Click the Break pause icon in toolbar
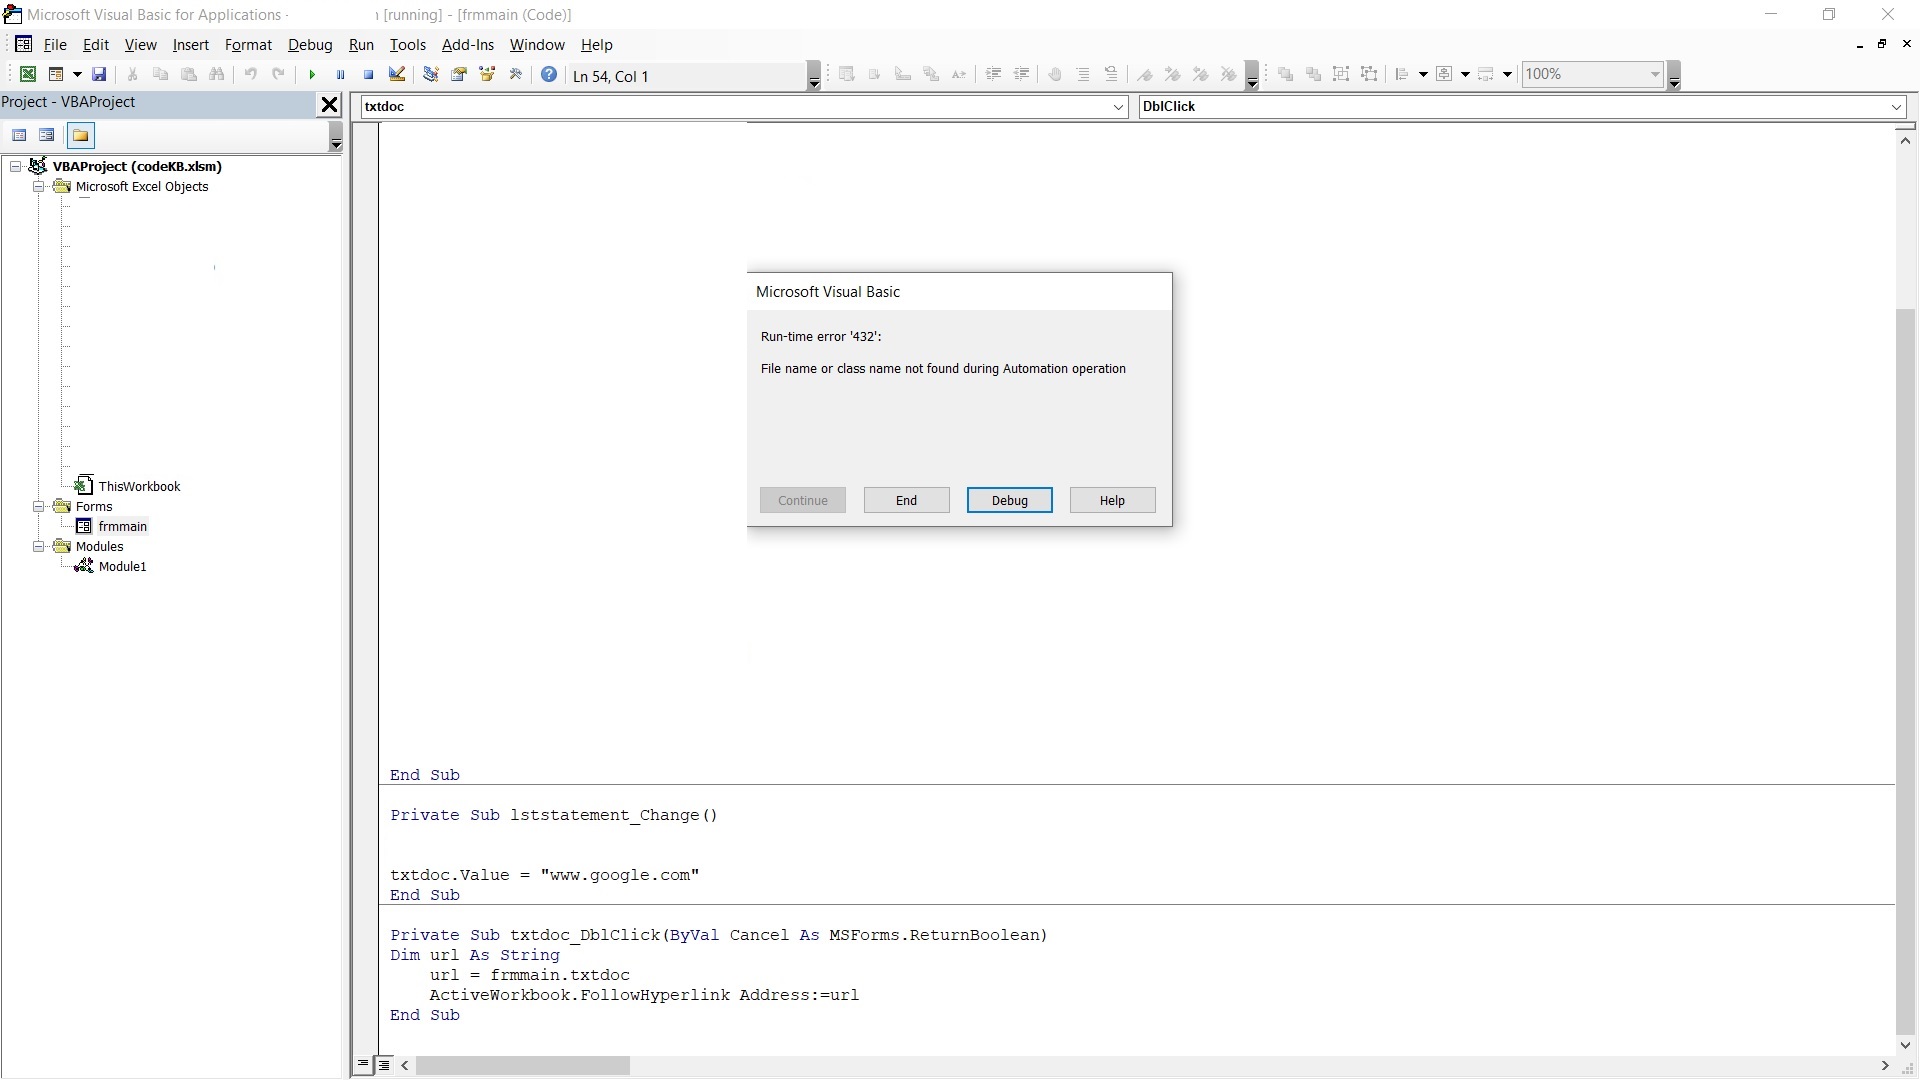The image size is (1920, 1080). point(340,74)
